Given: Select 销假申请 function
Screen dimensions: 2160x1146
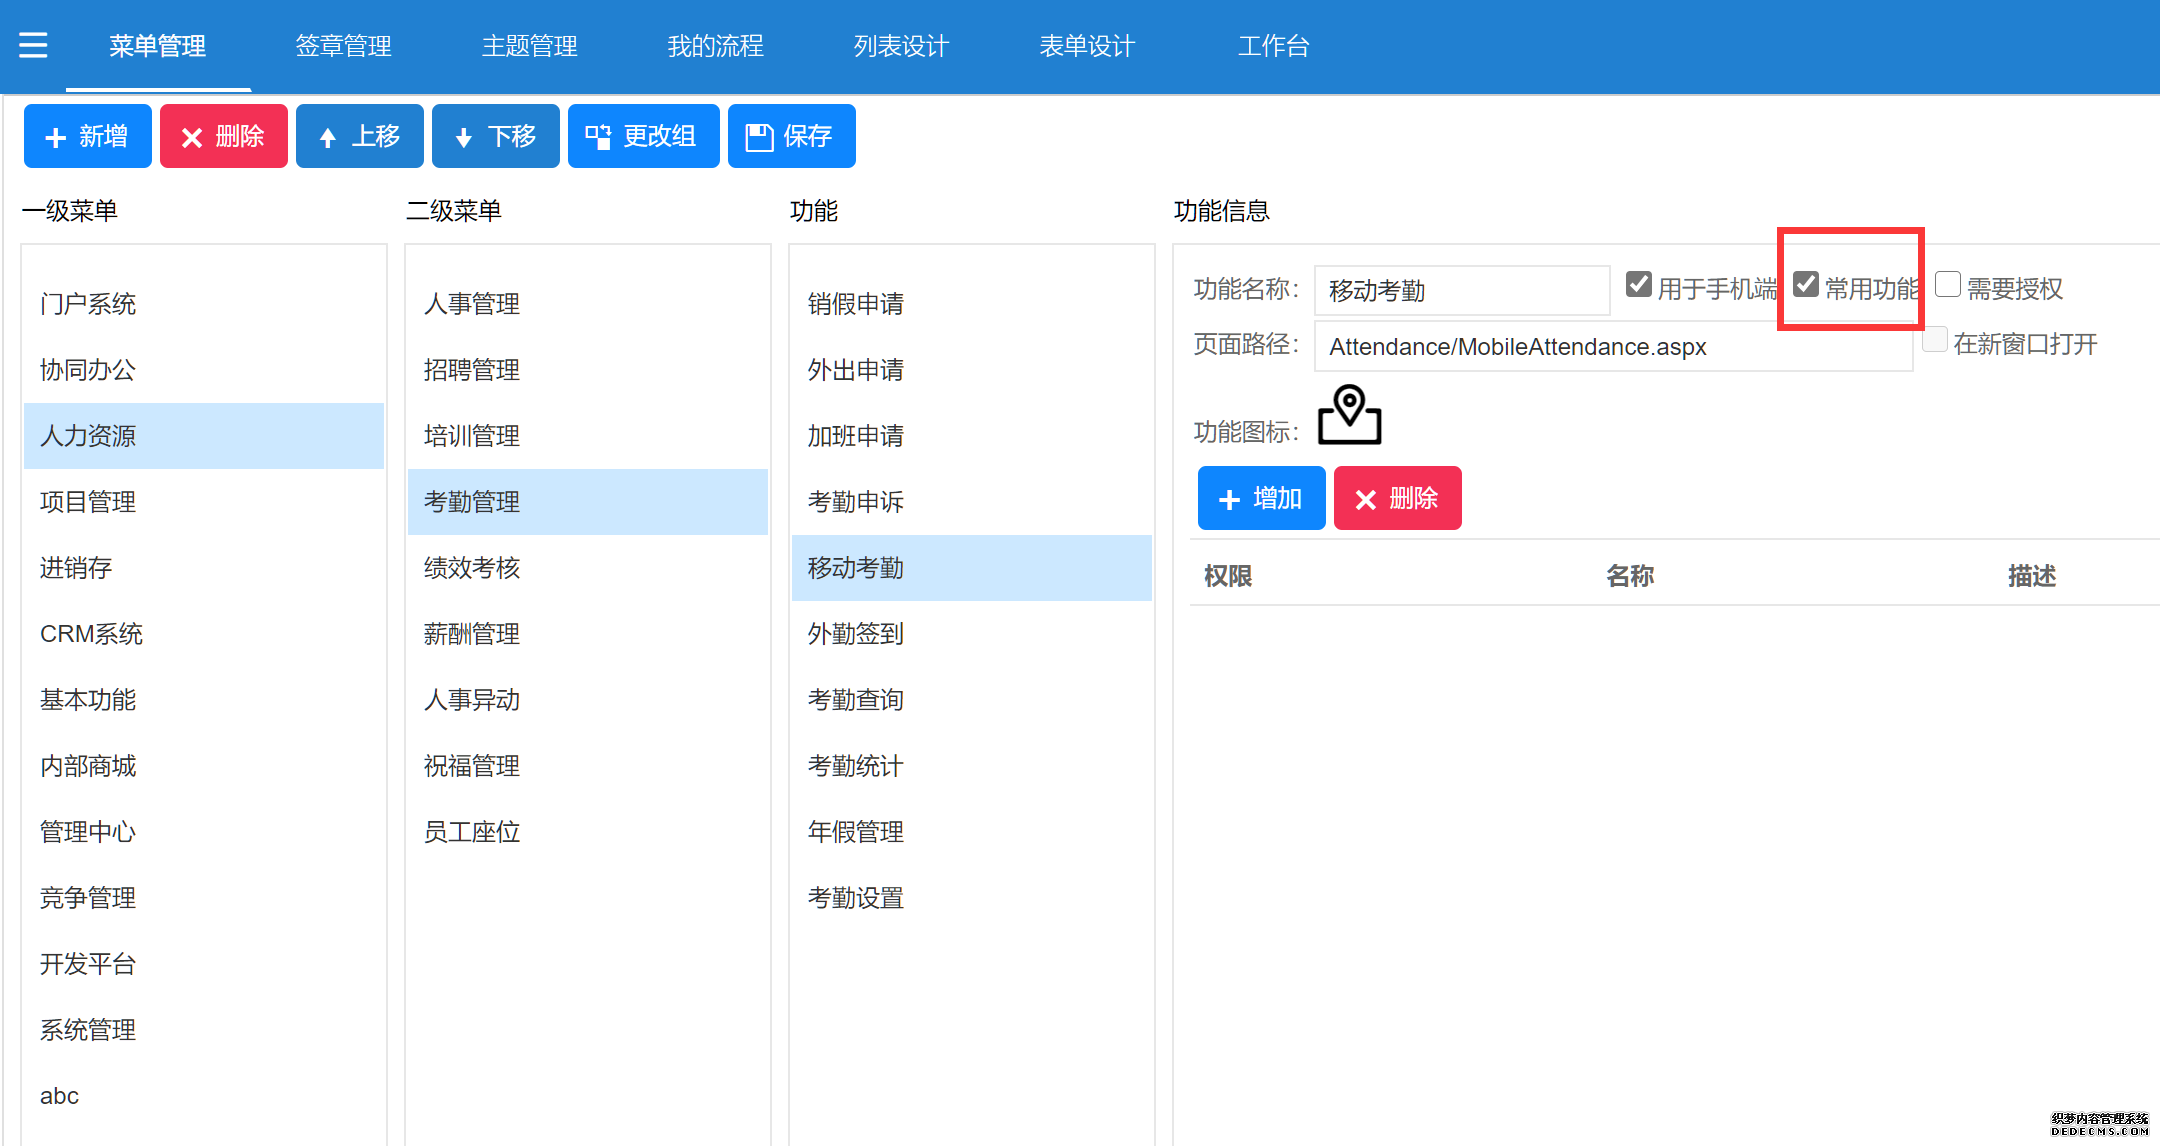Looking at the screenshot, I should 972,304.
